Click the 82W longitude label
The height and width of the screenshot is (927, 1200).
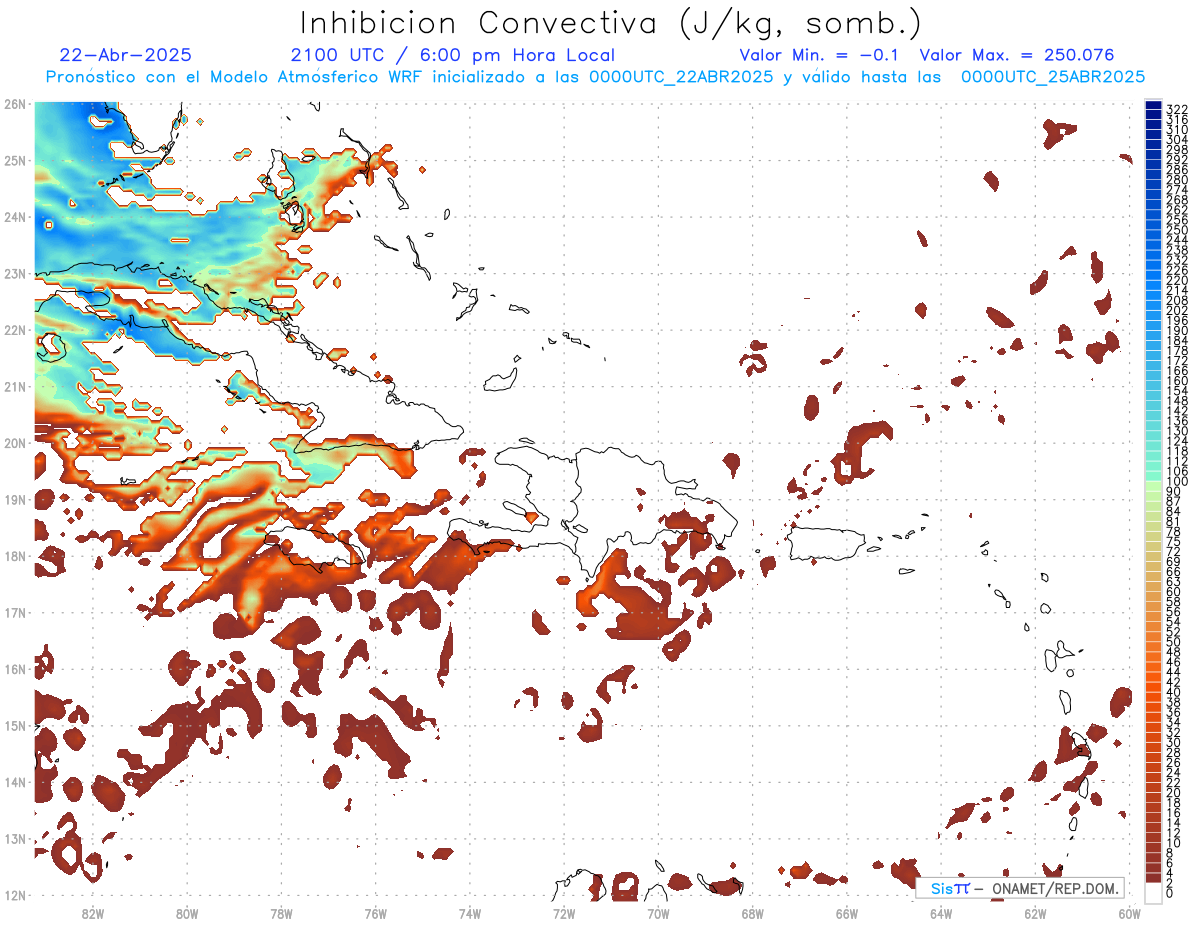[93, 913]
